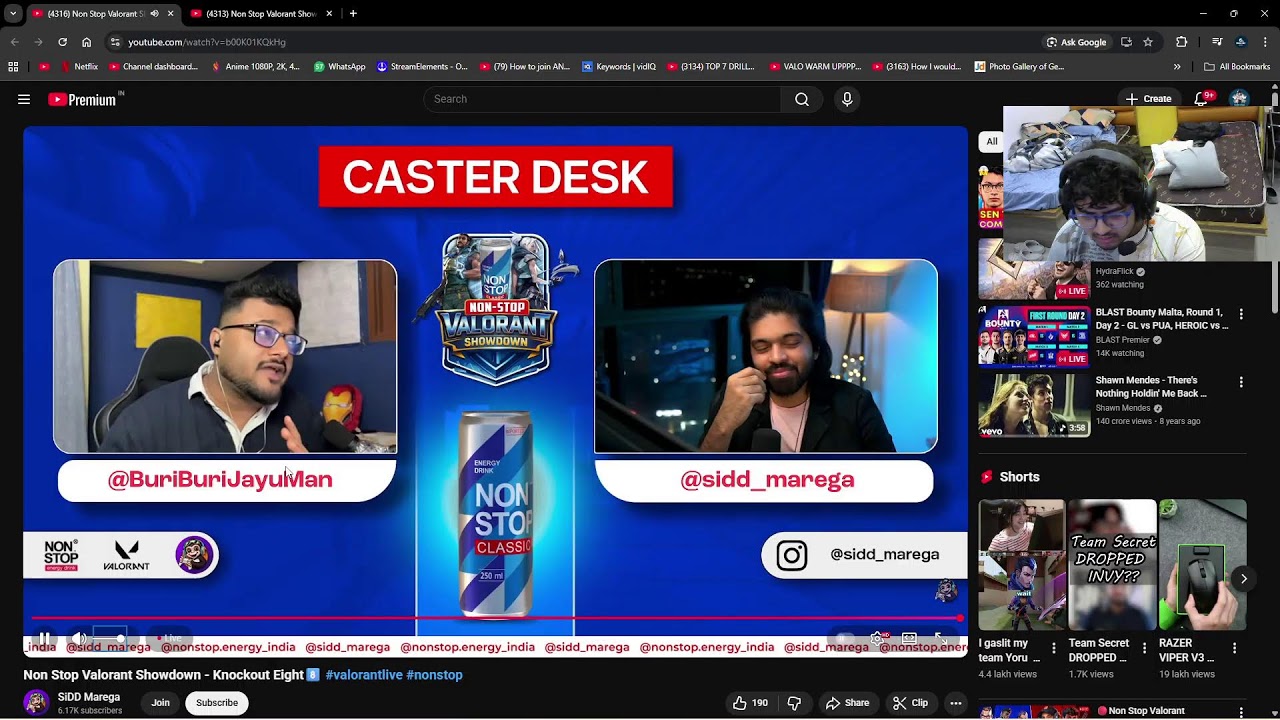Open BLAST Bounty Malta video thumbnail
This screenshot has width=1280, height=720.
click(x=1033, y=336)
